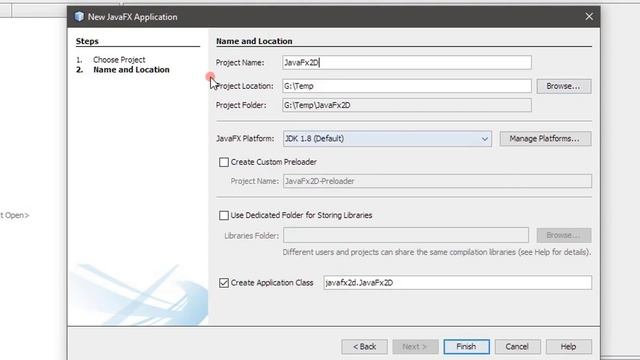Enable Use Dedicated Folder for Storing Libraries
The width and height of the screenshot is (640, 360).
click(x=224, y=215)
